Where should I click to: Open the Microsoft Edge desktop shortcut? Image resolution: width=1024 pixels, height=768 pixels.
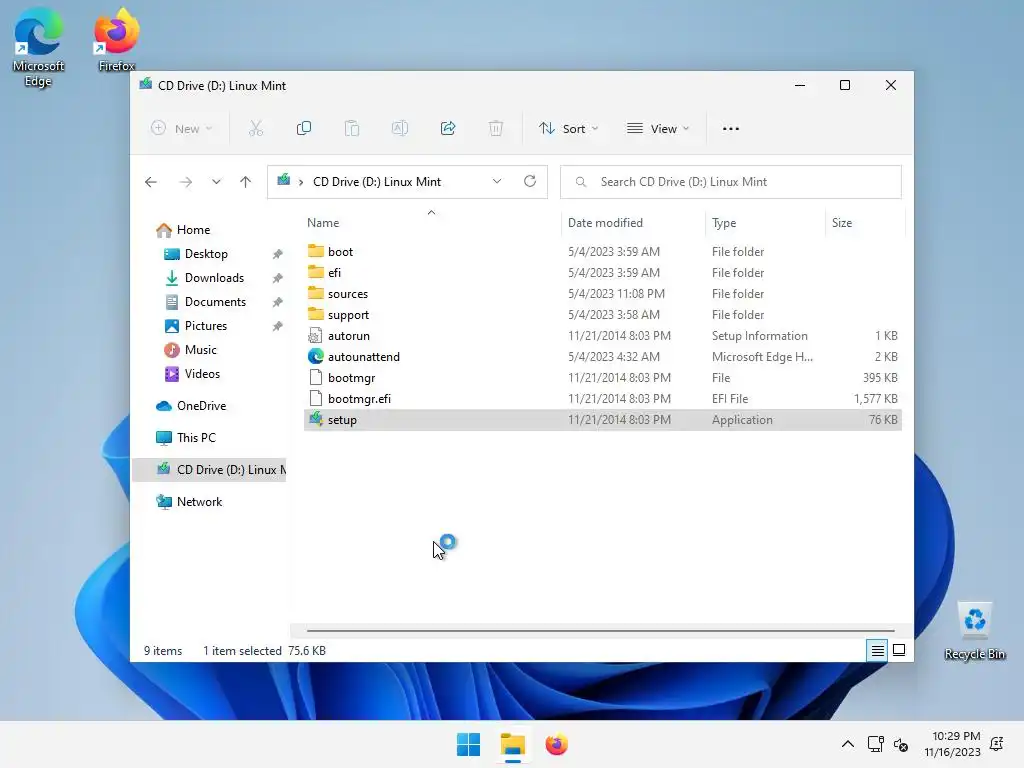pyautogui.click(x=38, y=49)
